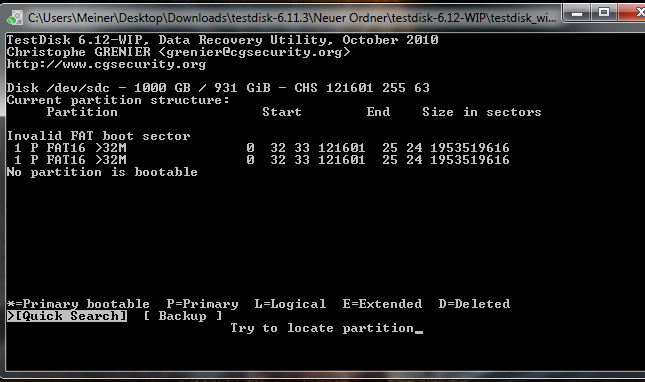Click the 'Partition' column header
Image resolution: width=645 pixels, height=382 pixels.
82,112
